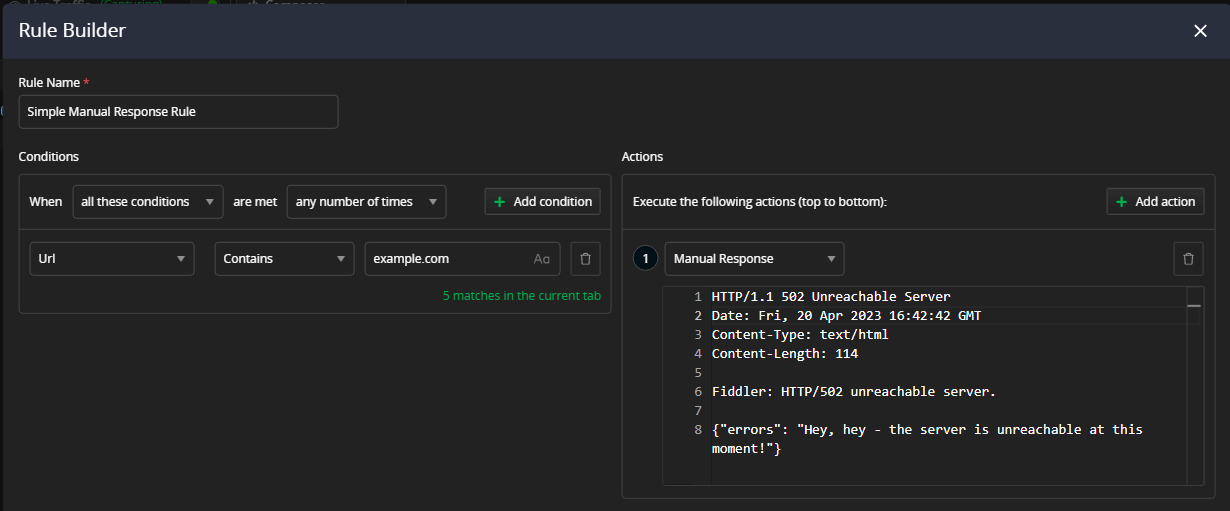1230x511 pixels.
Task: Click the response editor vertical scrollbar
Action: [1195, 386]
